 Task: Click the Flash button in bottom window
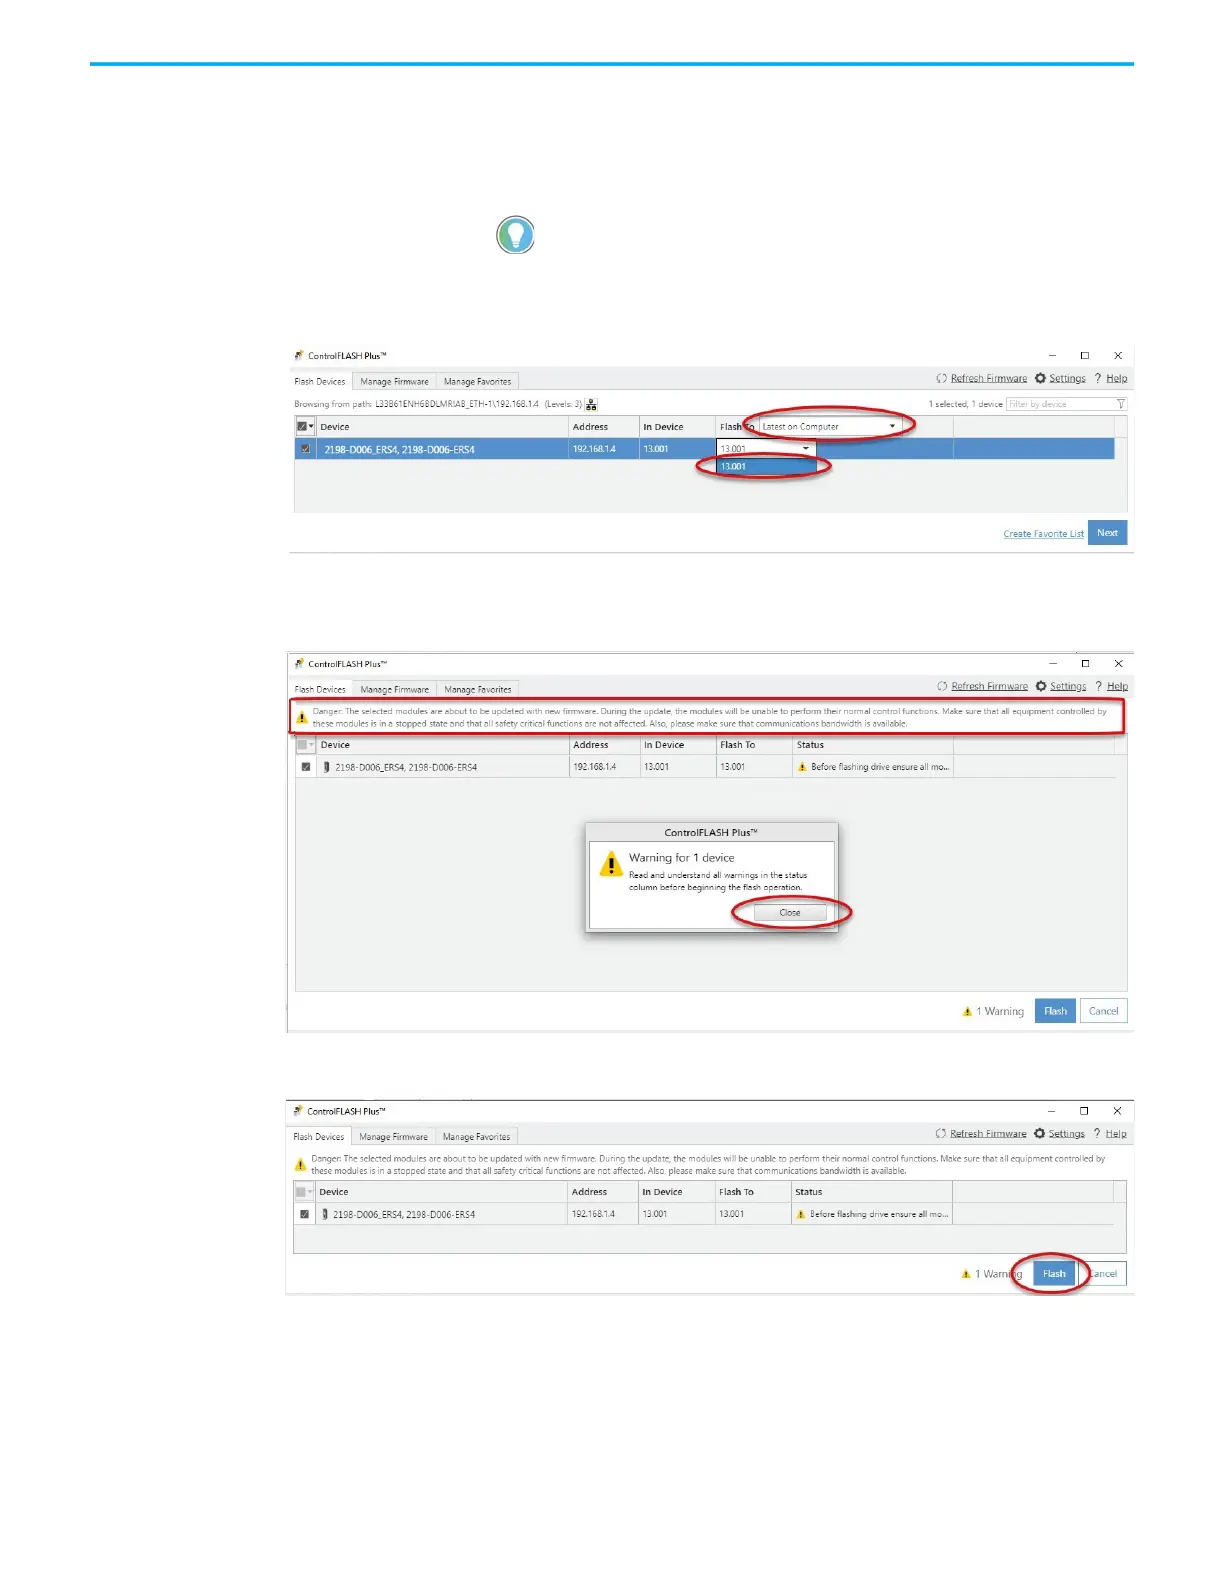[1054, 1274]
